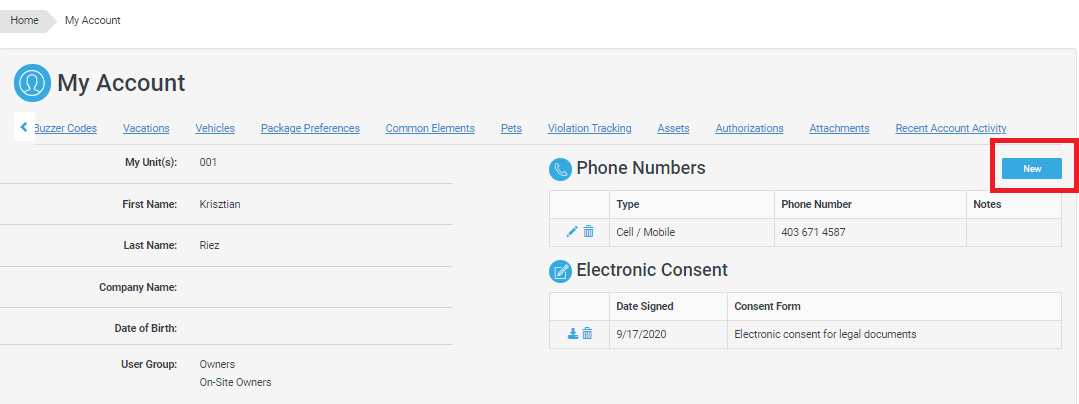Viewport: 1079px width, 404px height.
Task: Open the Violation Tracking tab
Action: coord(589,128)
